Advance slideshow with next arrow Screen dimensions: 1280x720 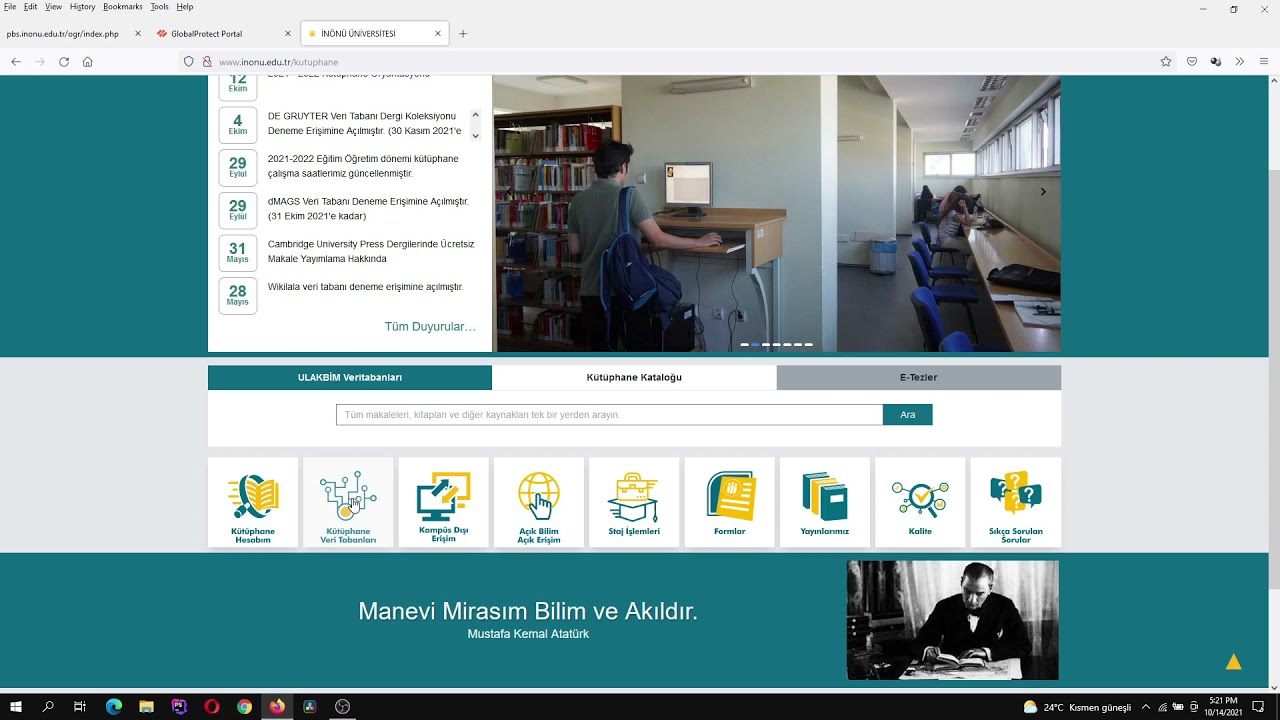pos(1043,191)
